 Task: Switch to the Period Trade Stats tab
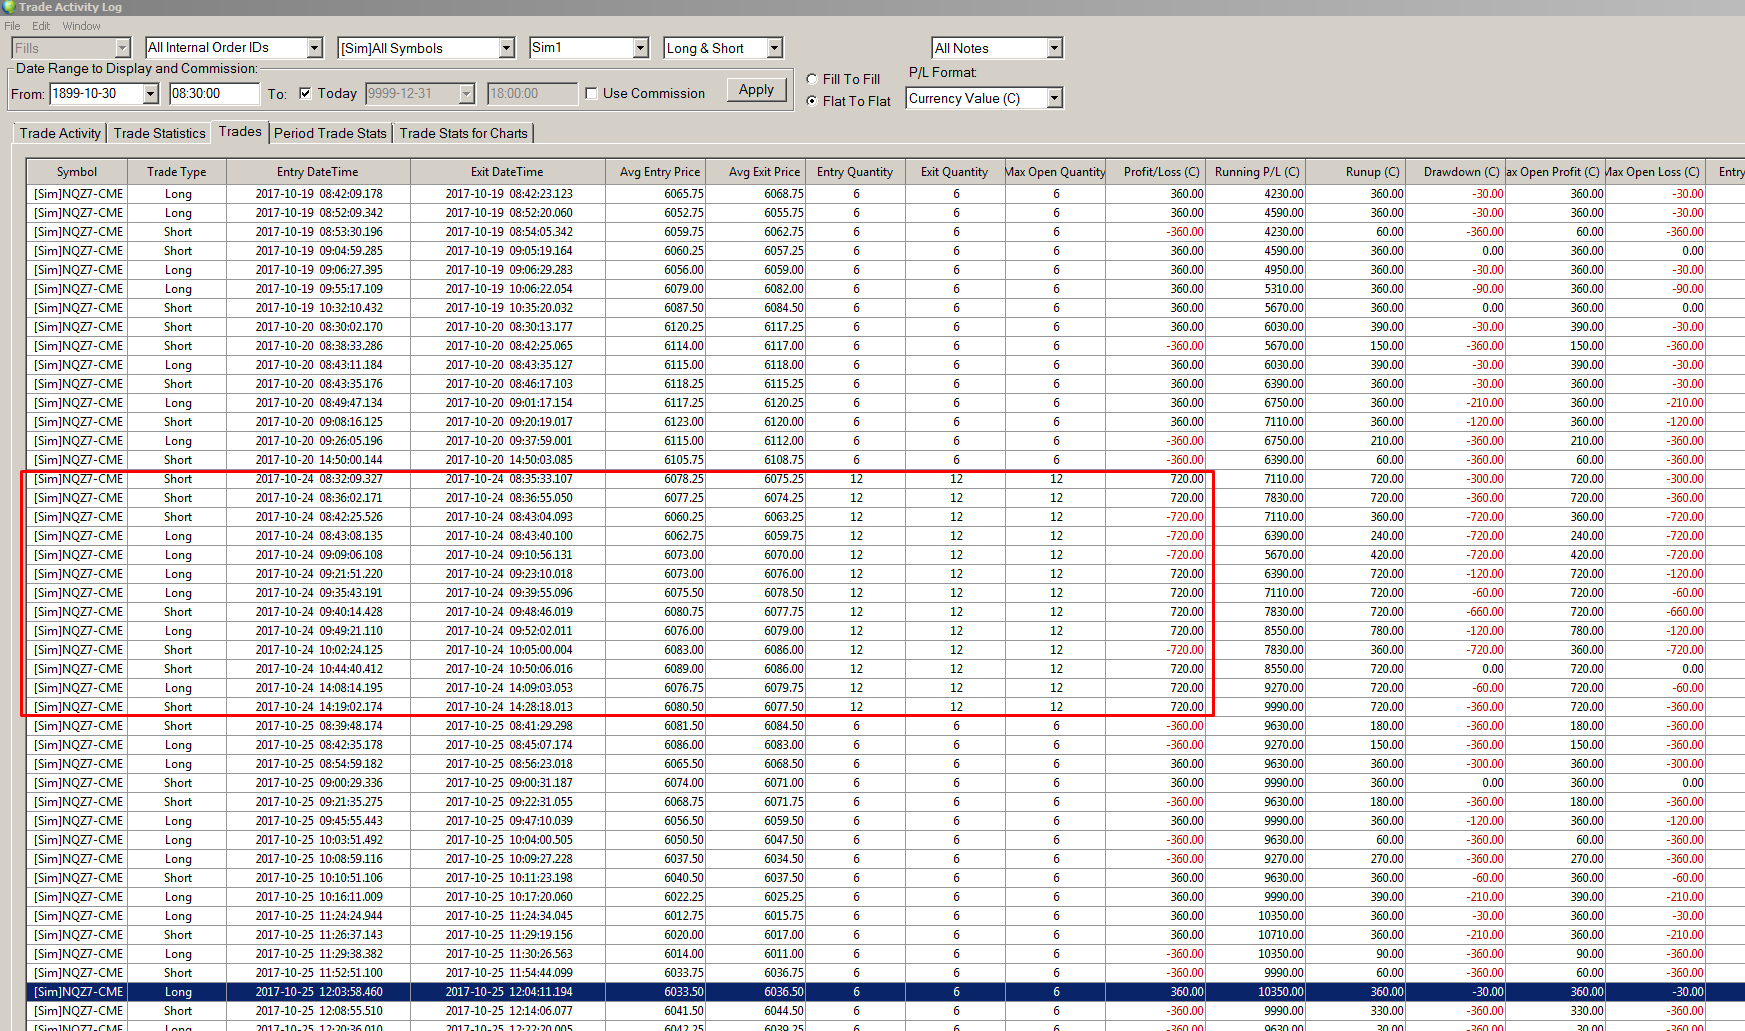pyautogui.click(x=330, y=133)
